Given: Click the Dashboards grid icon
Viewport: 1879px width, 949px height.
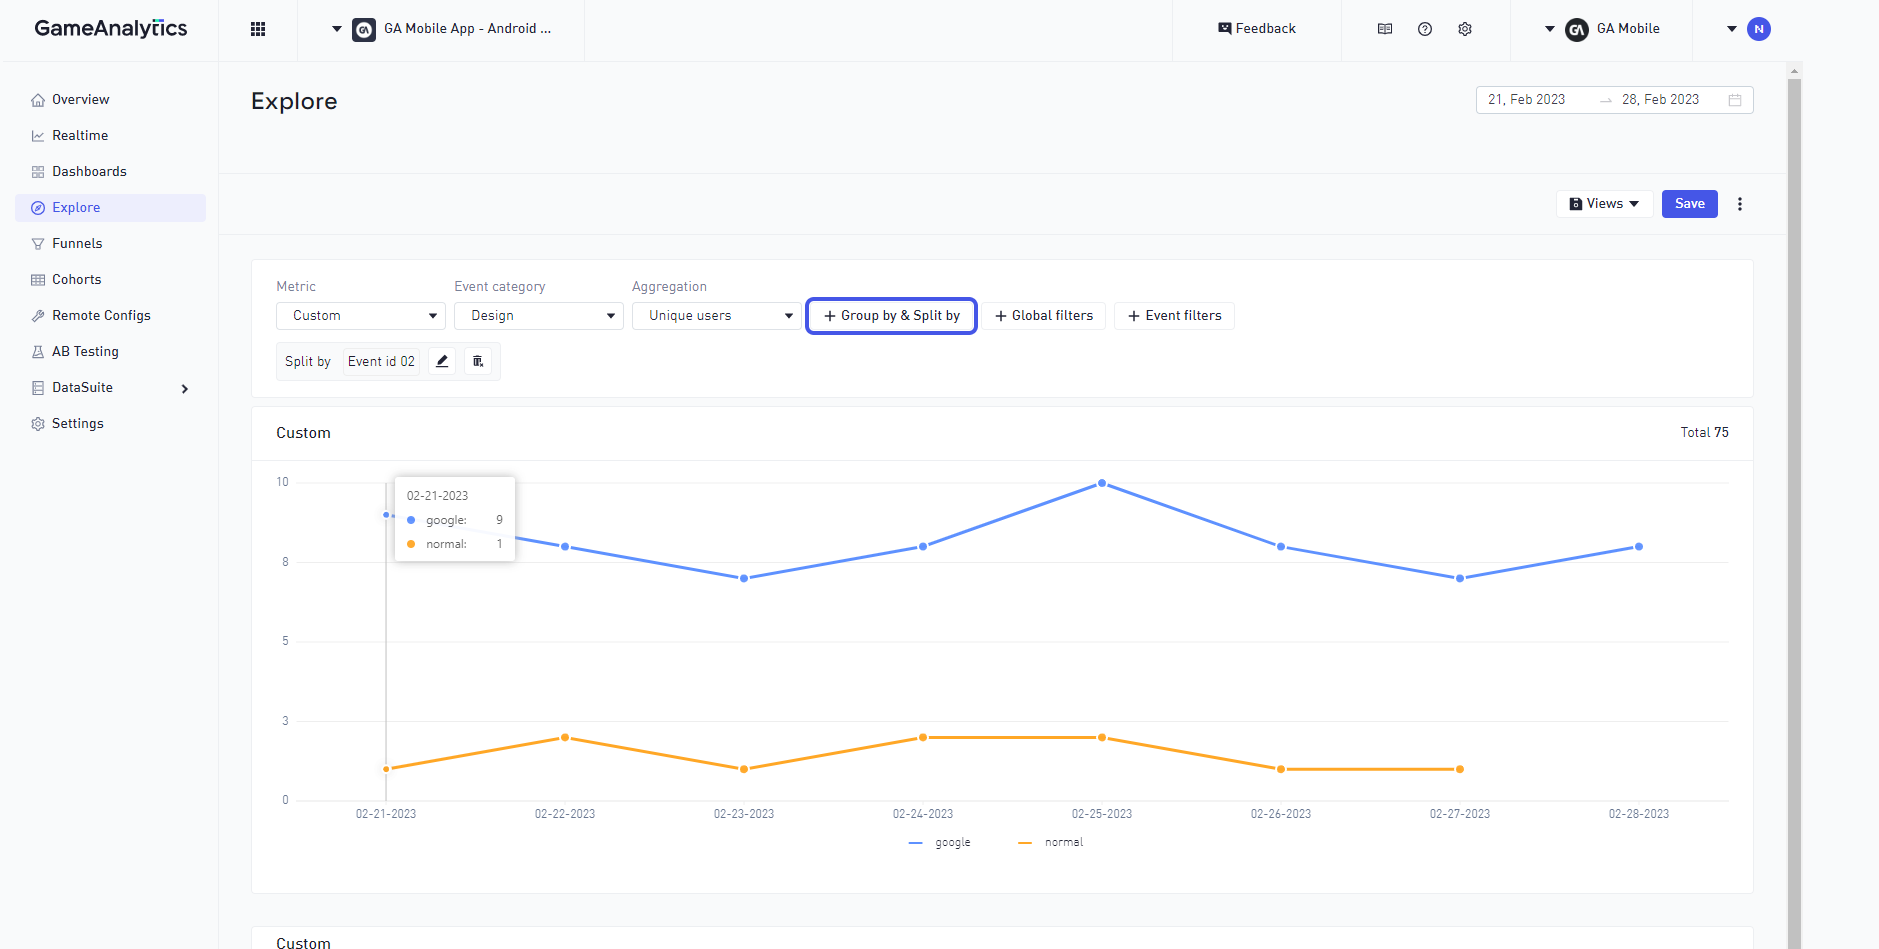Looking at the screenshot, I should pos(38,172).
